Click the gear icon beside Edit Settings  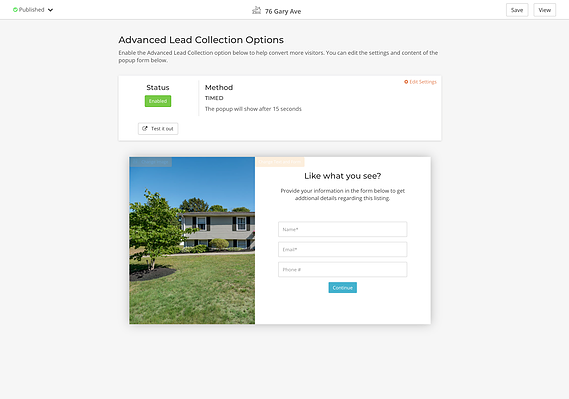pos(406,82)
